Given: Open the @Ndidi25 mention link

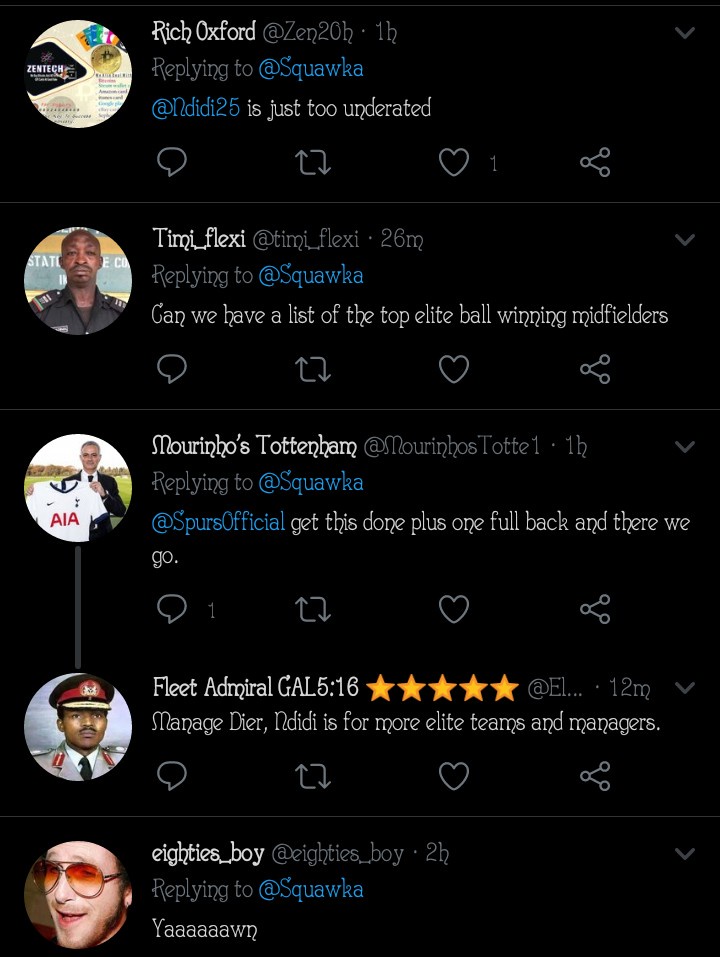Looking at the screenshot, I should click(x=196, y=108).
